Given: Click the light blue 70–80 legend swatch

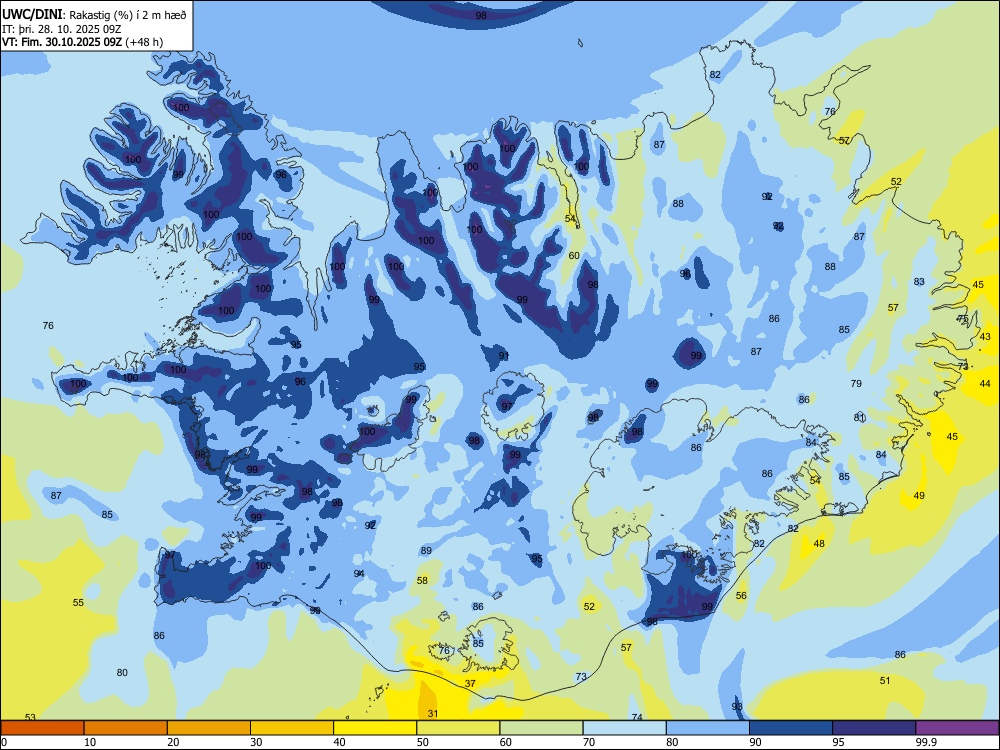Looking at the screenshot, I should click(x=624, y=728).
